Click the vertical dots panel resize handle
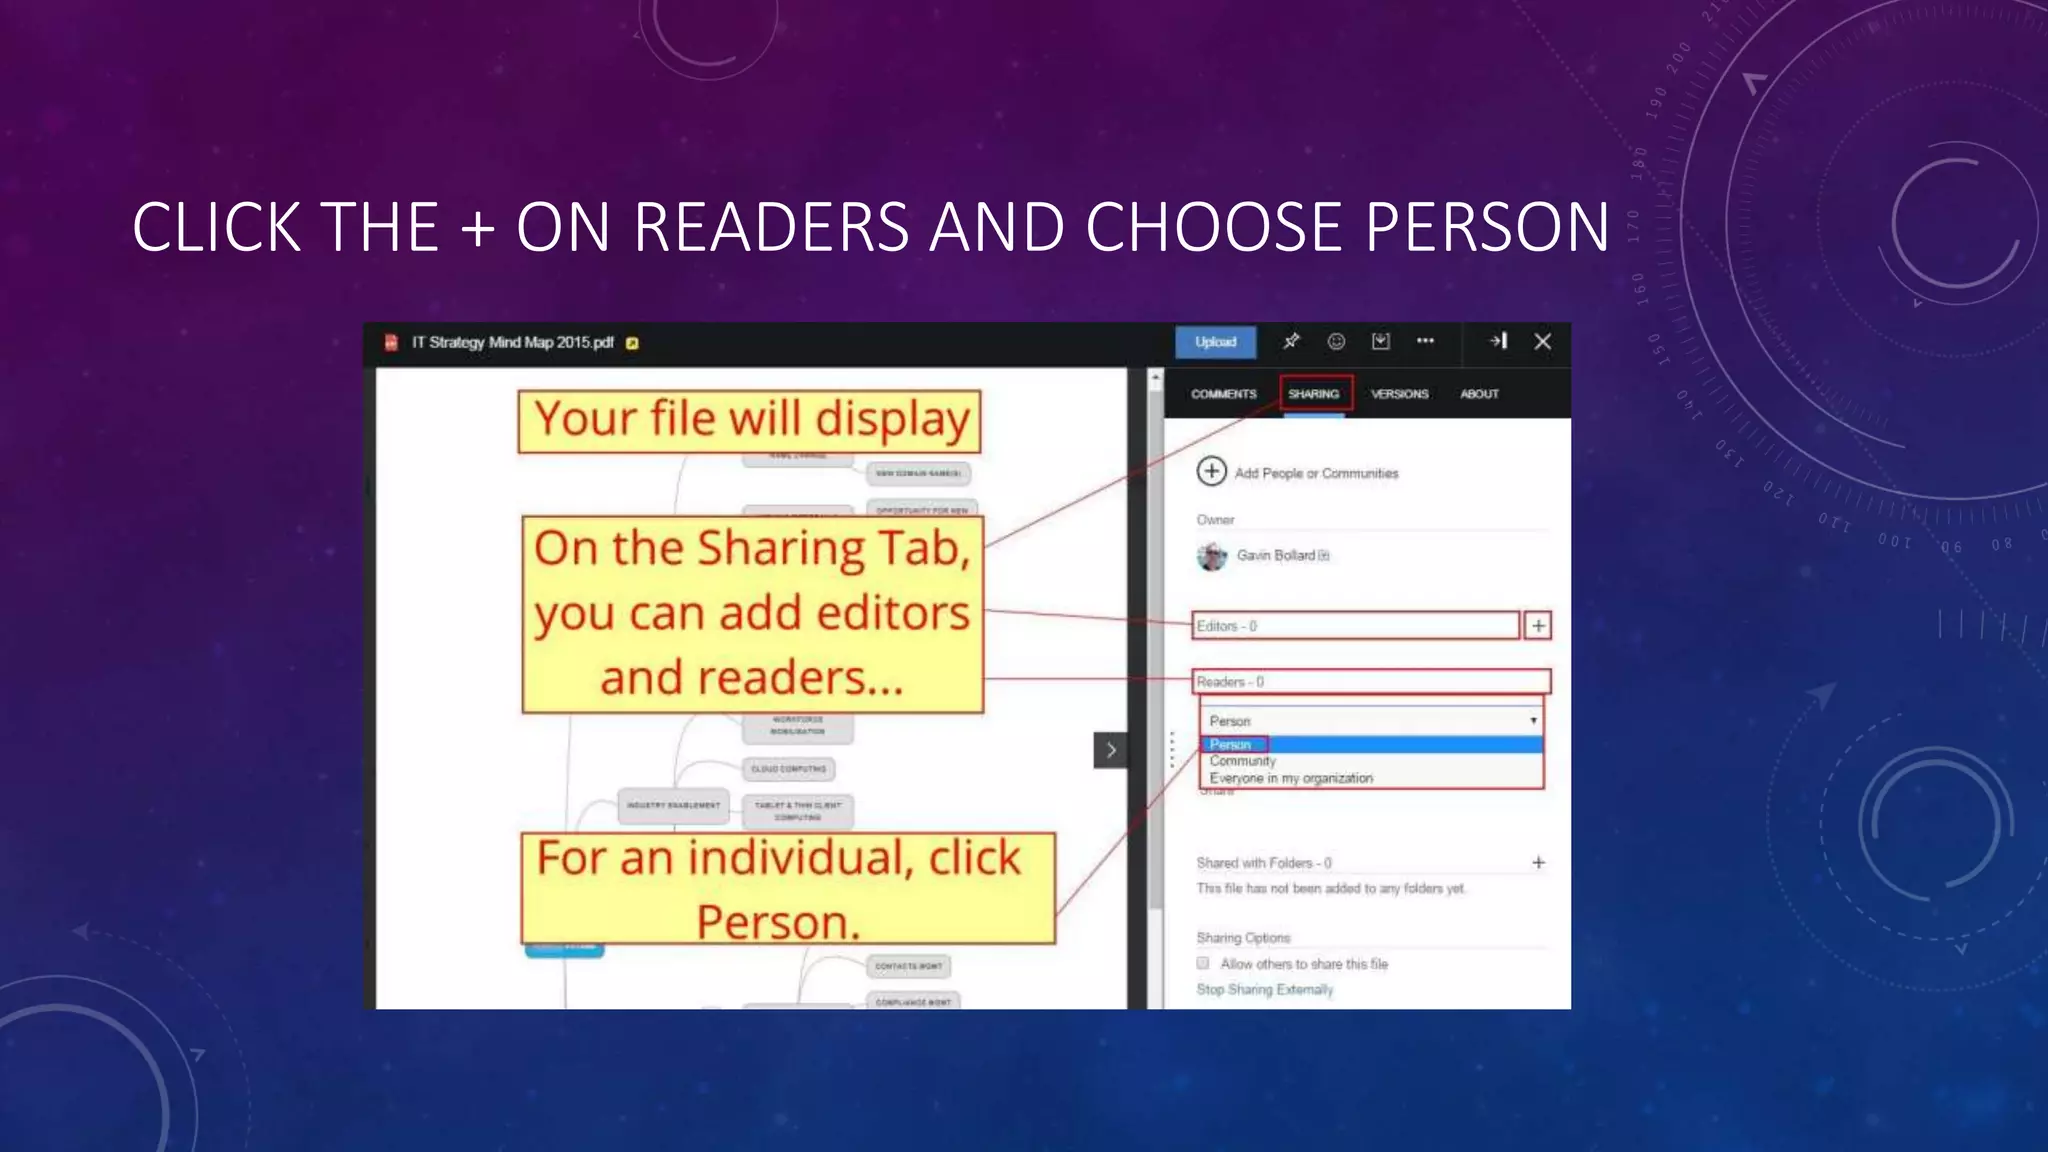Viewport: 2048px width, 1152px height. click(1172, 750)
